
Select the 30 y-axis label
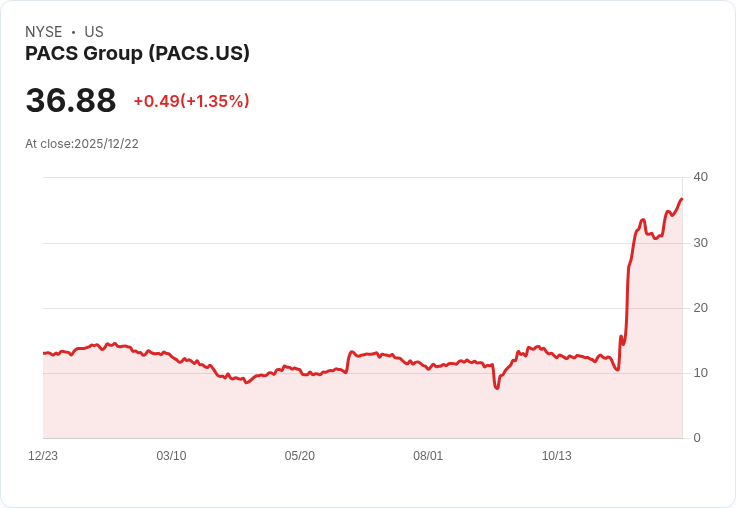700,243
